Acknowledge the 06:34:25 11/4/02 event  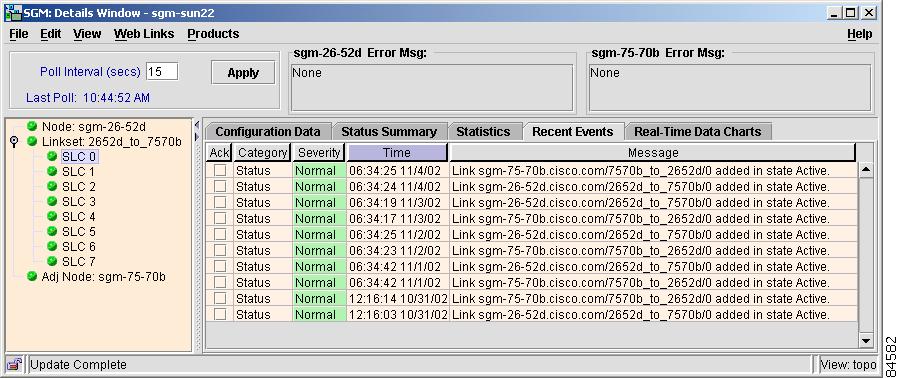pos(220,170)
